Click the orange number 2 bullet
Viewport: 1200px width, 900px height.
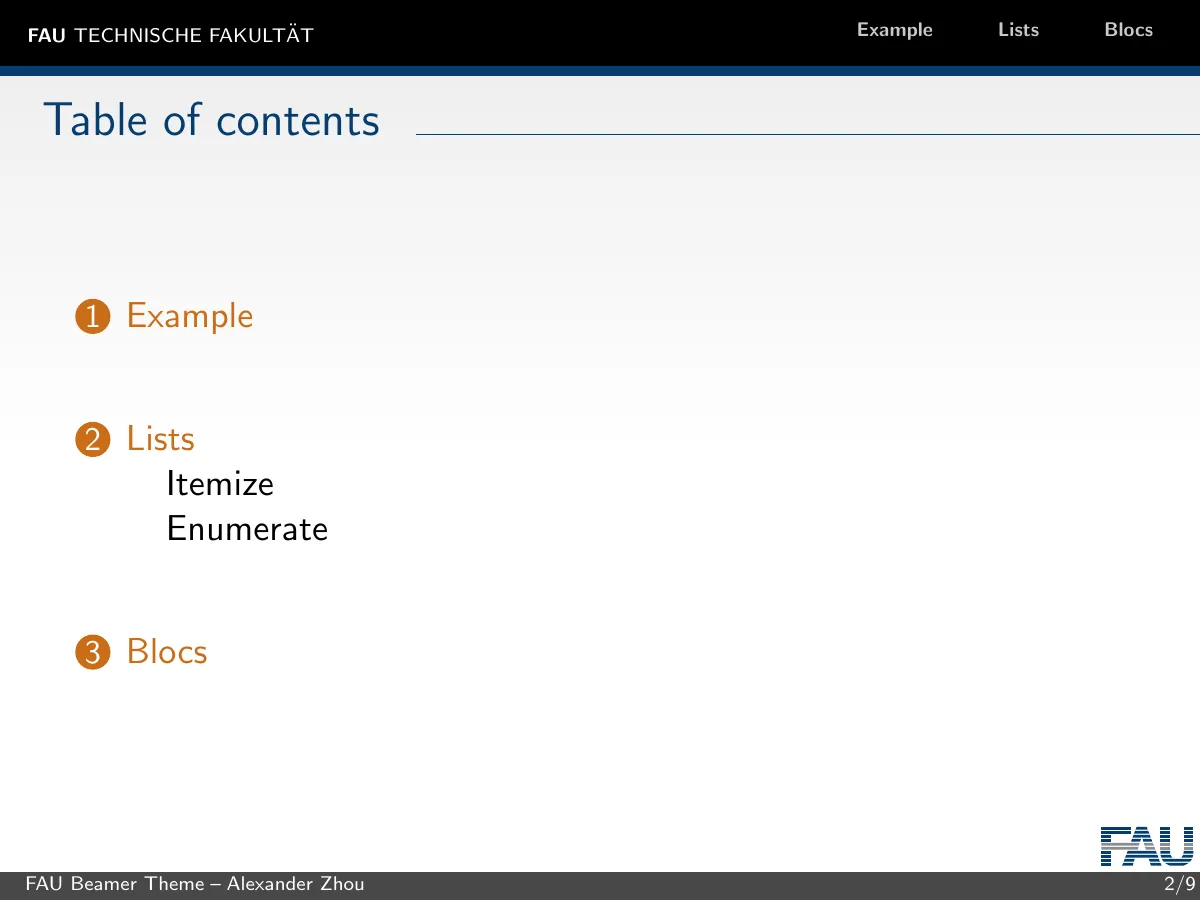click(92, 440)
